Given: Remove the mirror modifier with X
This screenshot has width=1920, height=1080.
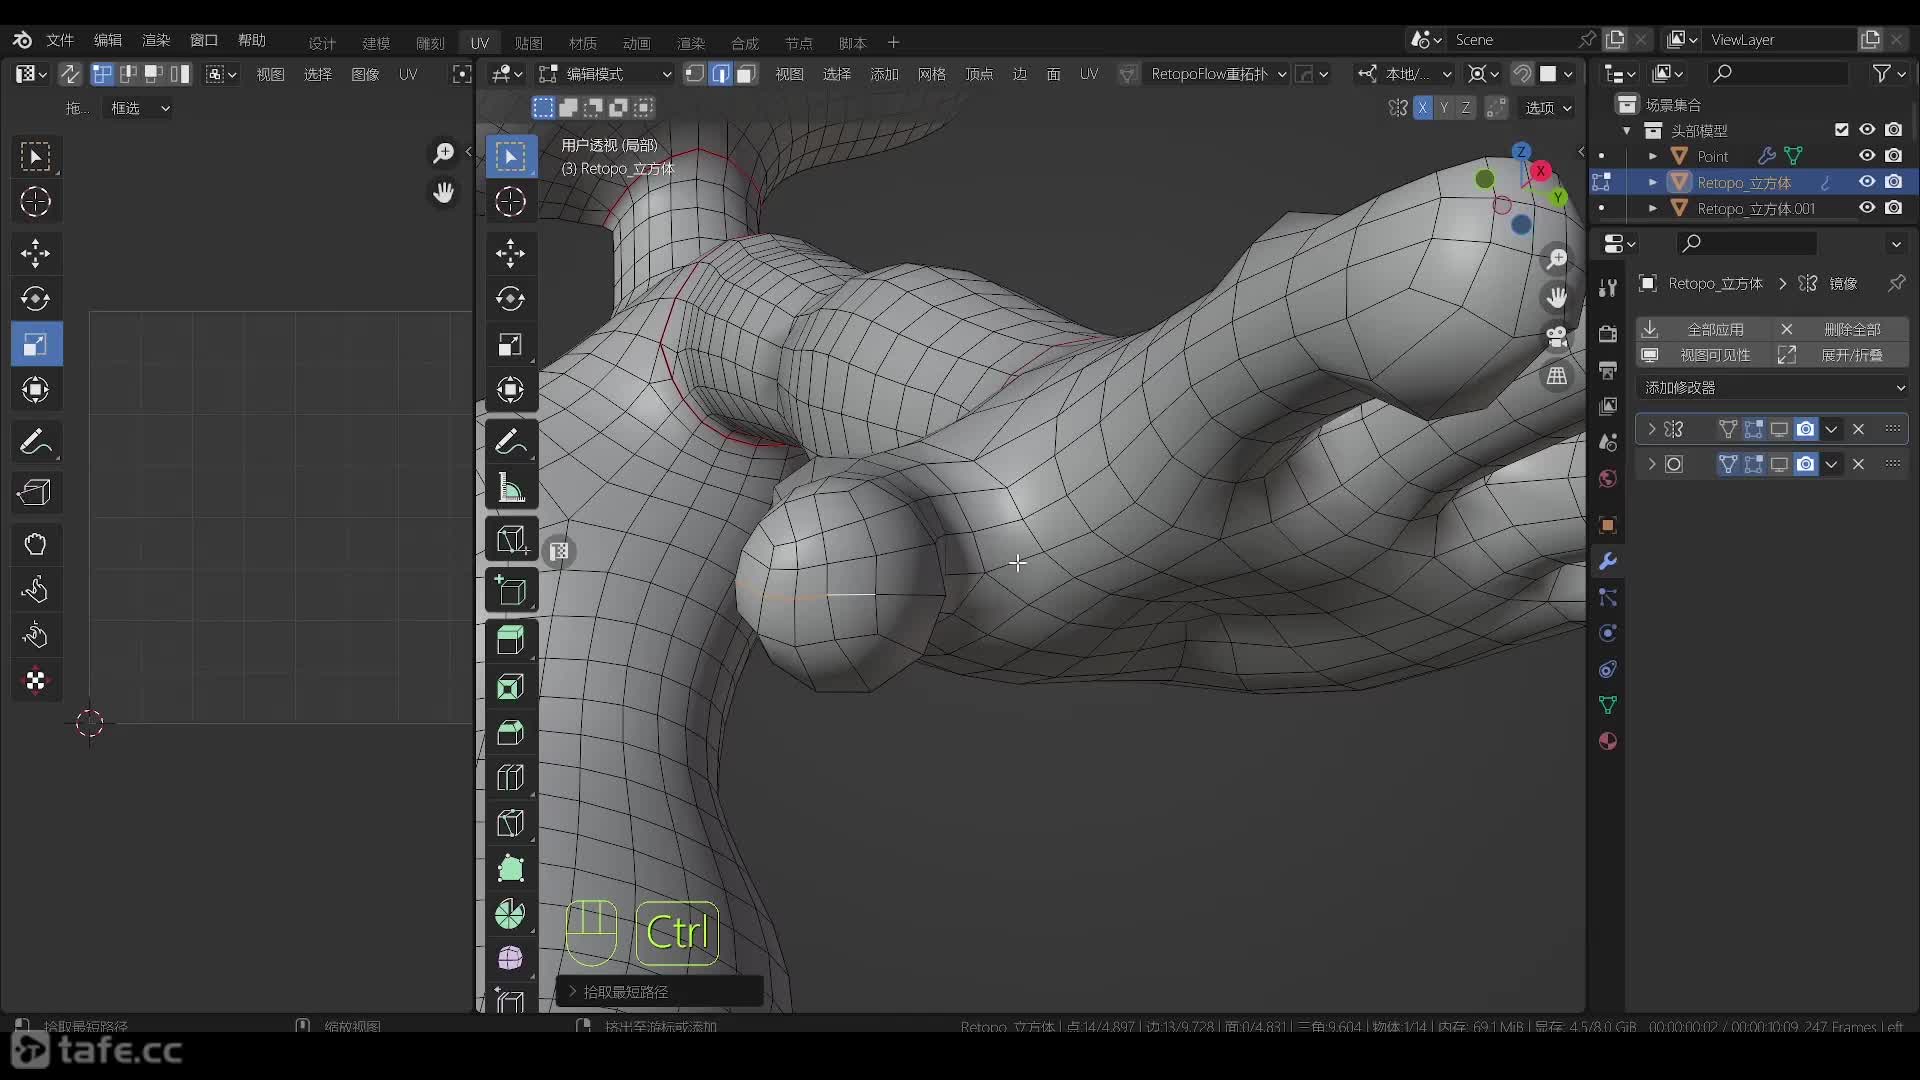Looking at the screenshot, I should pos(1858,429).
